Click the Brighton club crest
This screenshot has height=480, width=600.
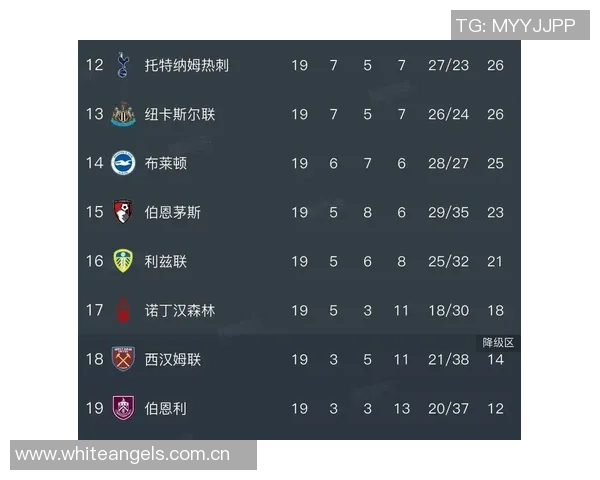click(123, 163)
